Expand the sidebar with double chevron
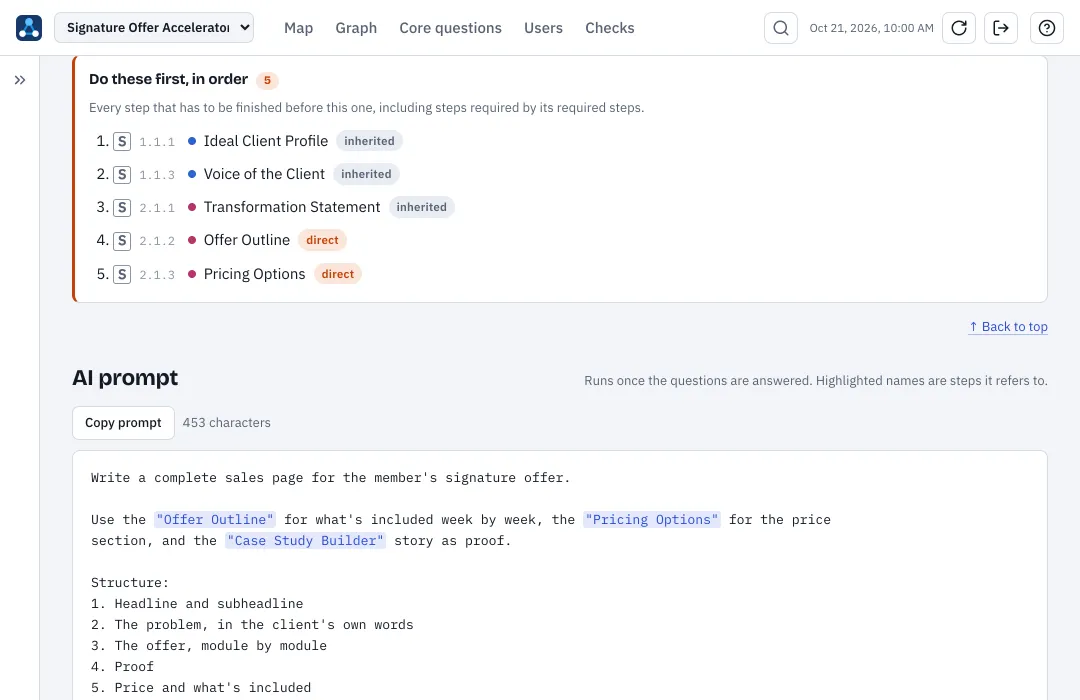The height and width of the screenshot is (700, 1080). click(x=20, y=80)
